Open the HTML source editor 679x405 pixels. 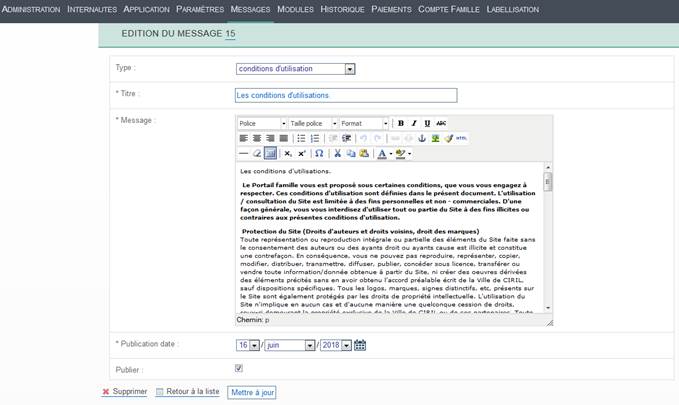tap(461, 138)
